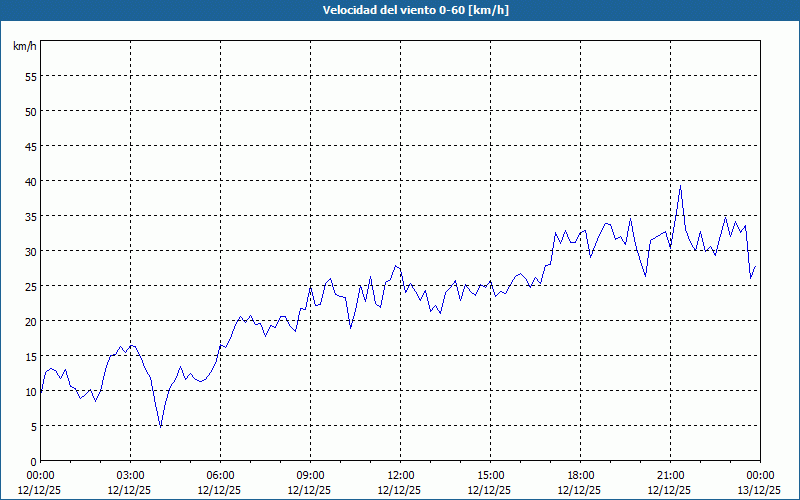Click the '40' value on y-axis
800x500 pixels.
(30, 181)
